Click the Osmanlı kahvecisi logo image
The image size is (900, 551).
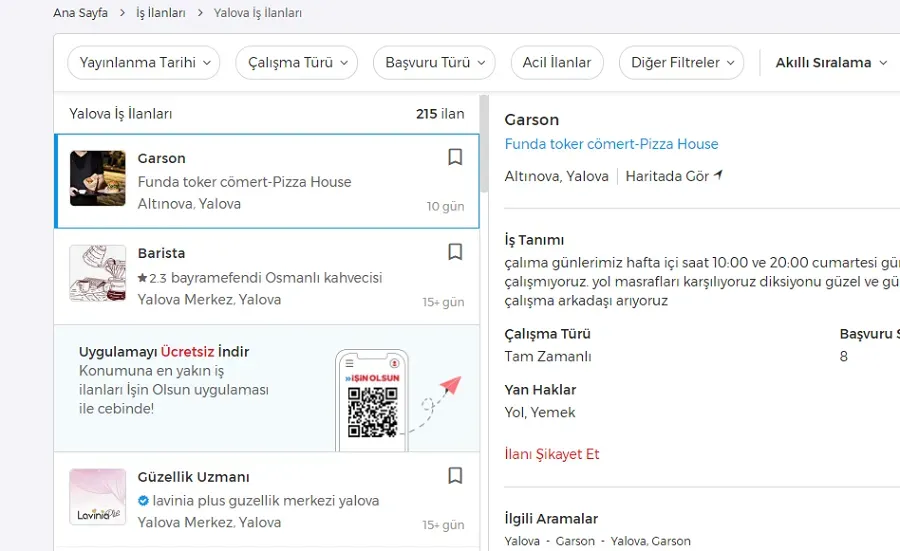tap(98, 273)
